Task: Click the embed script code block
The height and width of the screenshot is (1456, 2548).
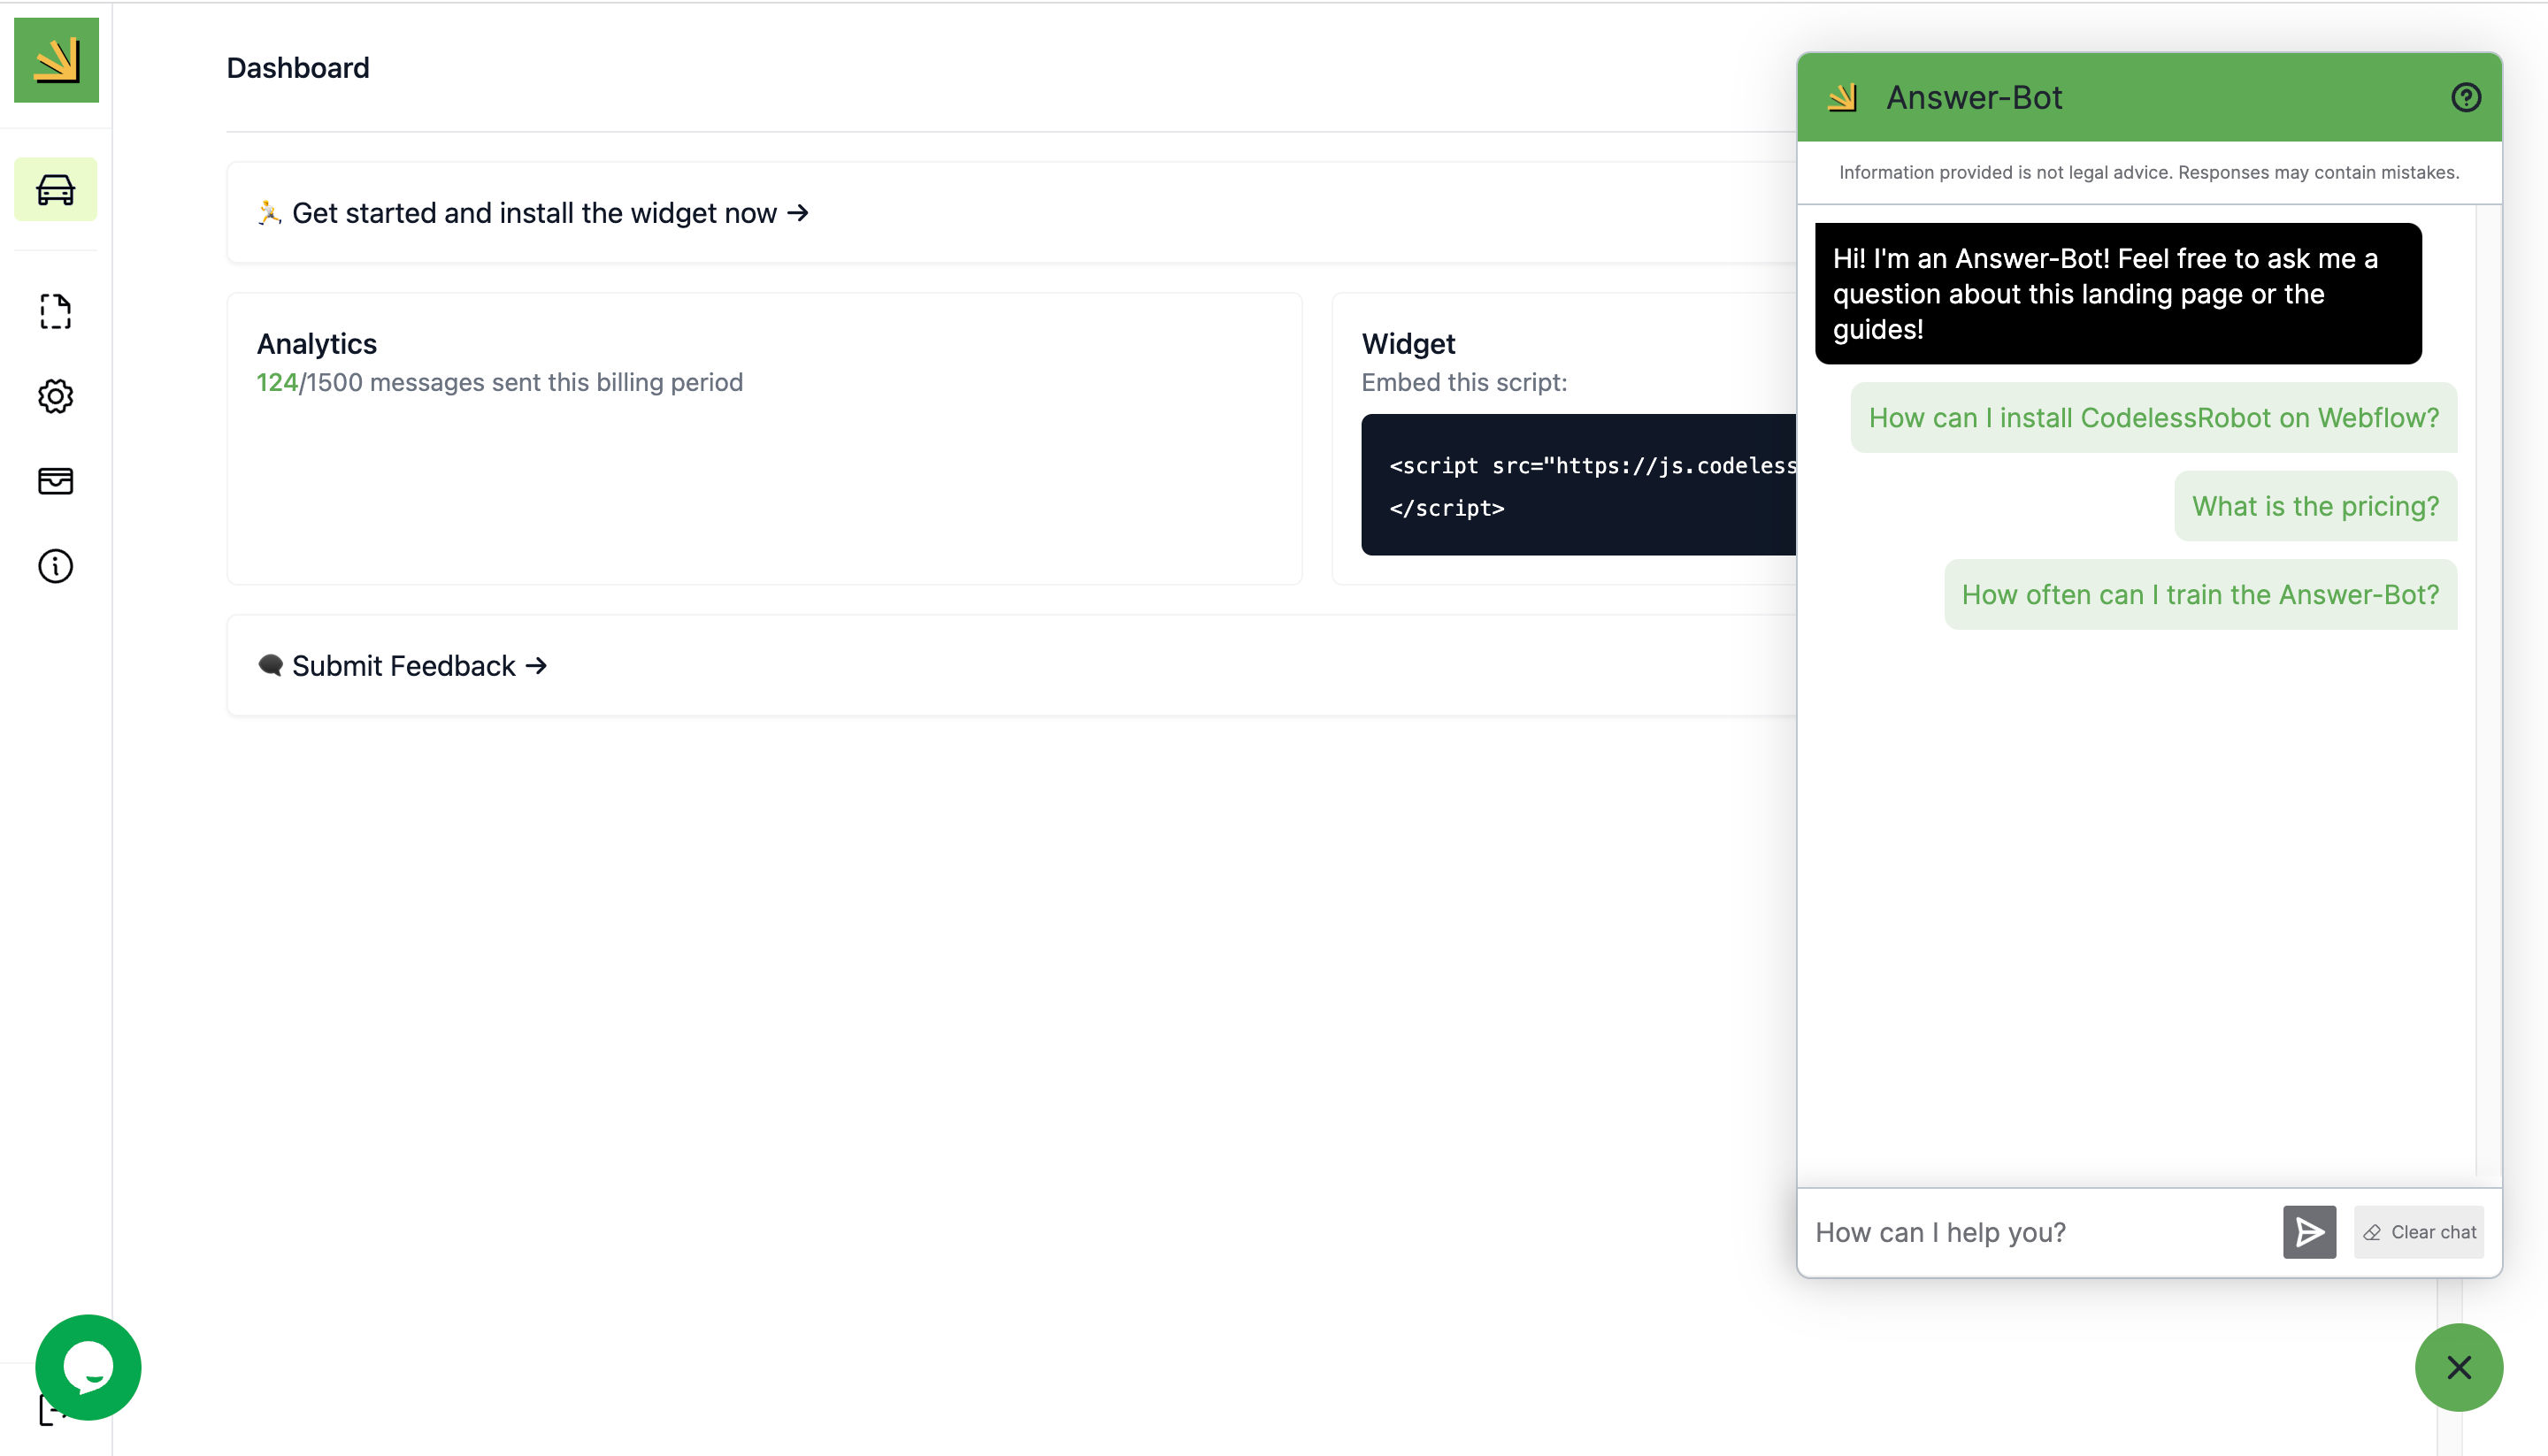Action: coord(1579,485)
